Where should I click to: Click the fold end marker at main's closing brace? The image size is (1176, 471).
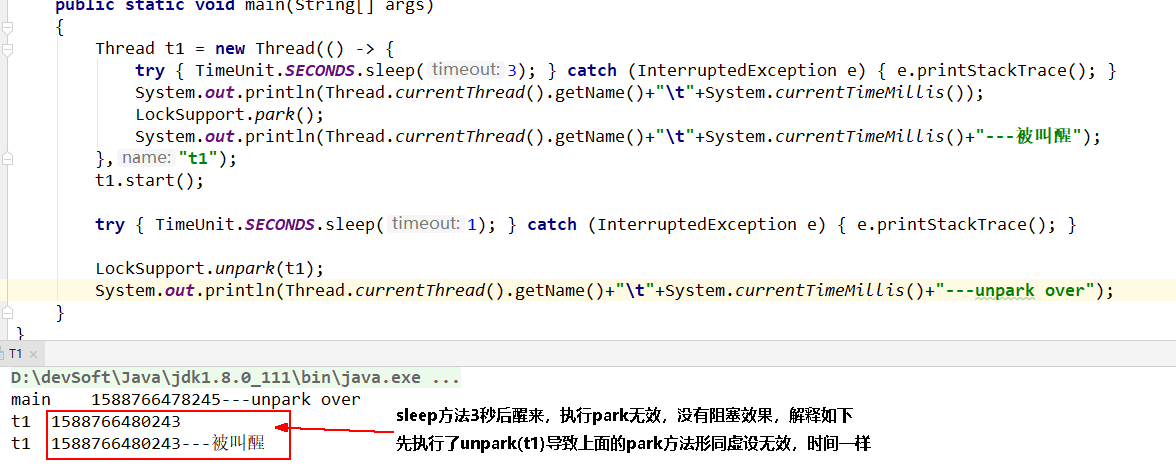[x=8, y=313]
